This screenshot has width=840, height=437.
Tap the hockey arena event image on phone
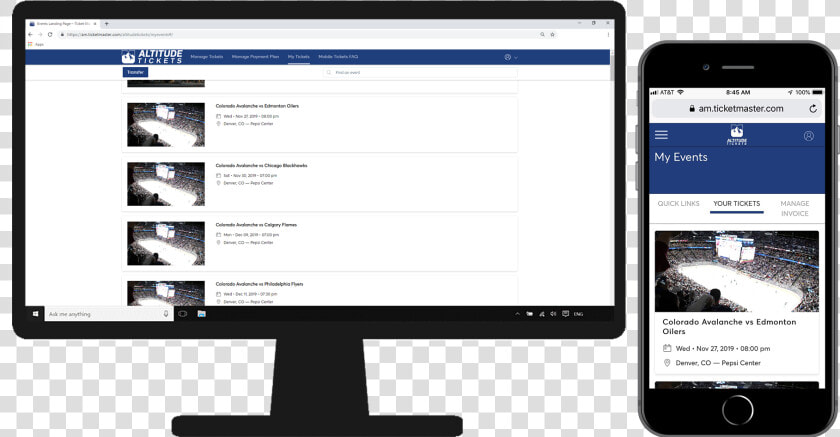[737, 272]
